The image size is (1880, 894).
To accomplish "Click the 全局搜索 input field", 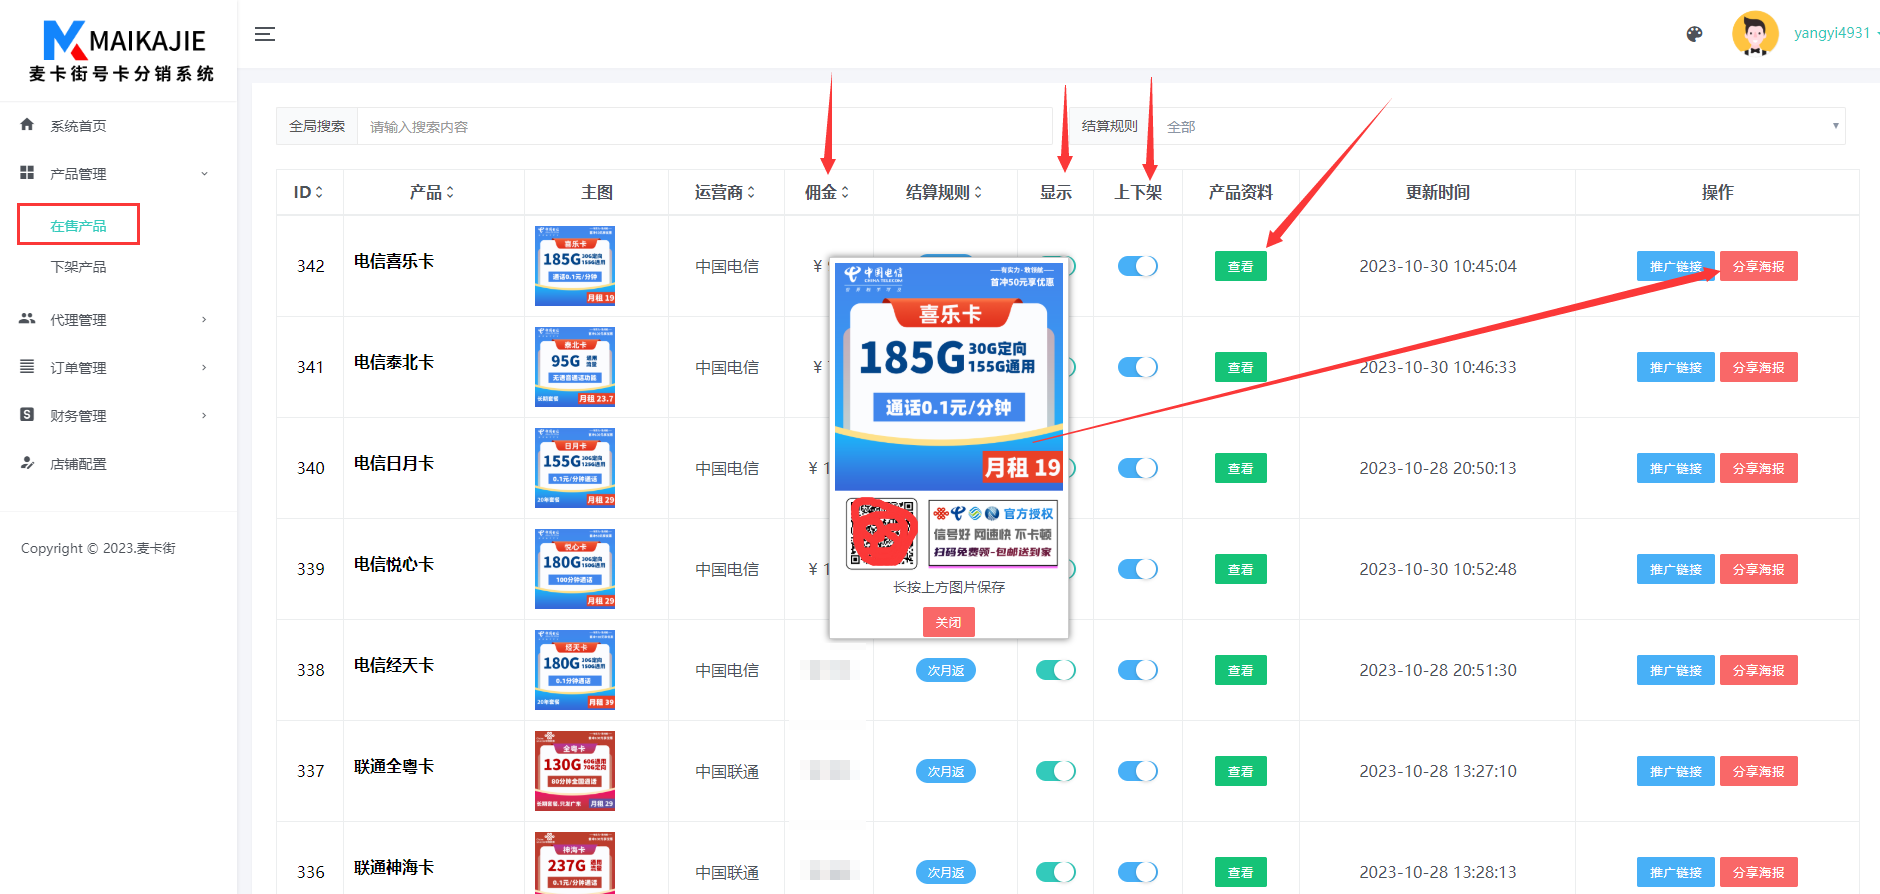I will pos(705,126).
